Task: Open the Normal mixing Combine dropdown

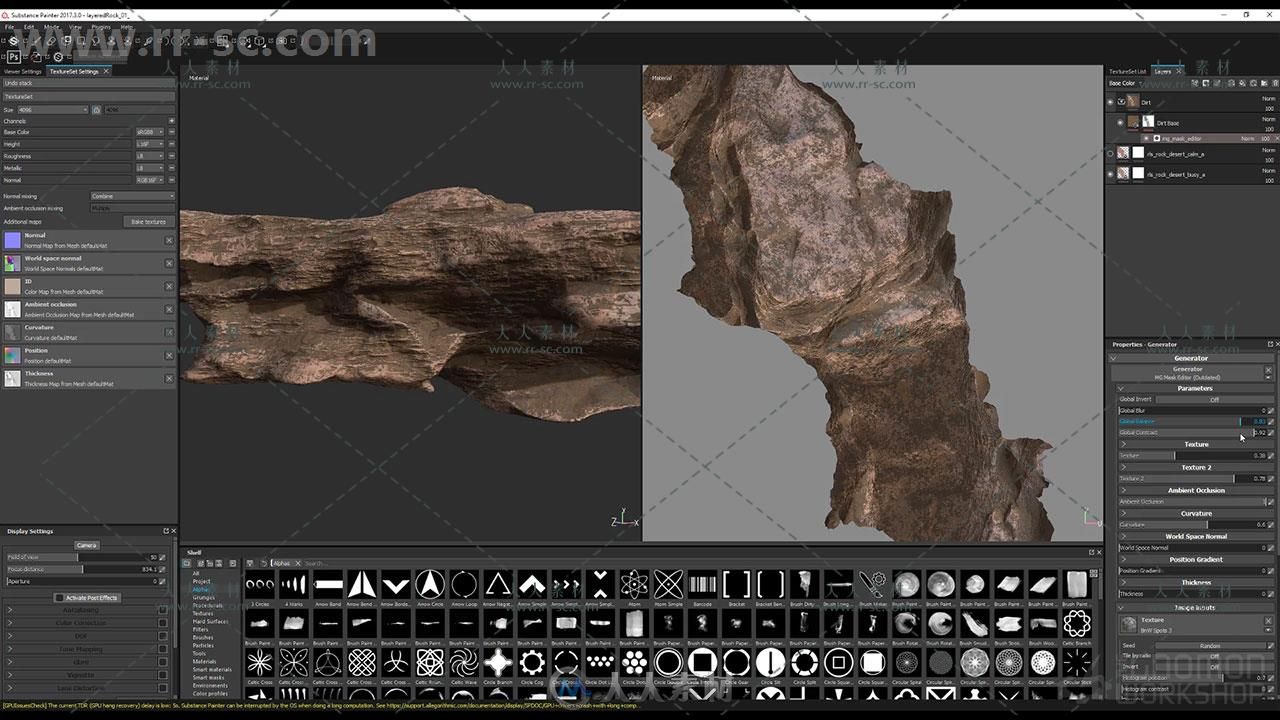Action: point(132,196)
